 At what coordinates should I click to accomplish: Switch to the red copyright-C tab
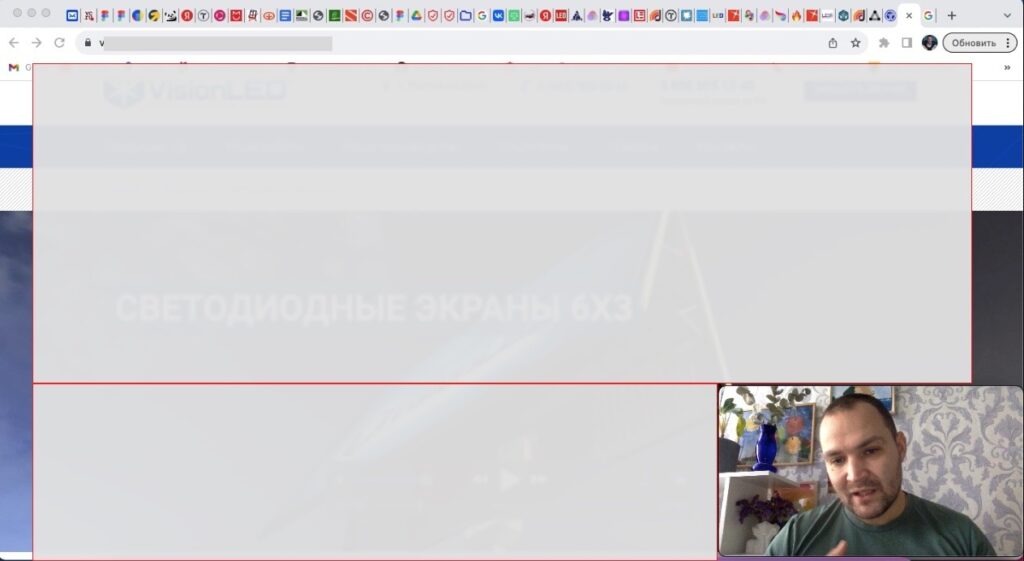(x=367, y=16)
